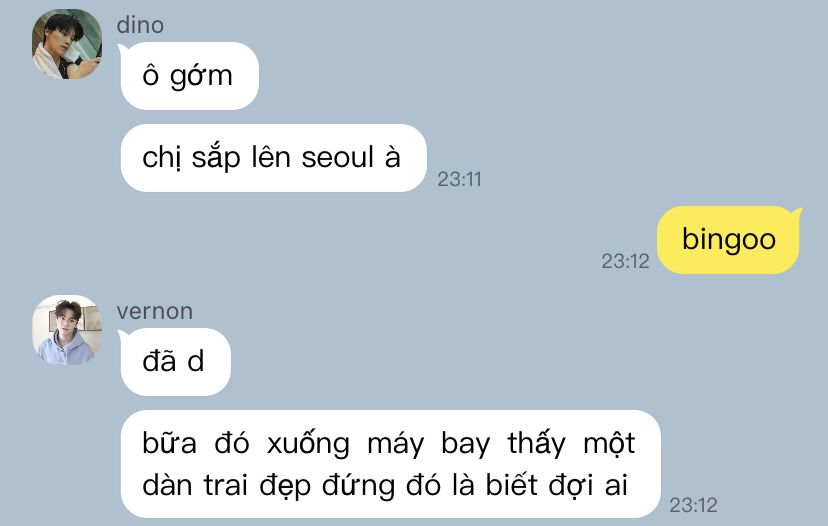
Task: Select the vernon sender name
Action: (155, 312)
